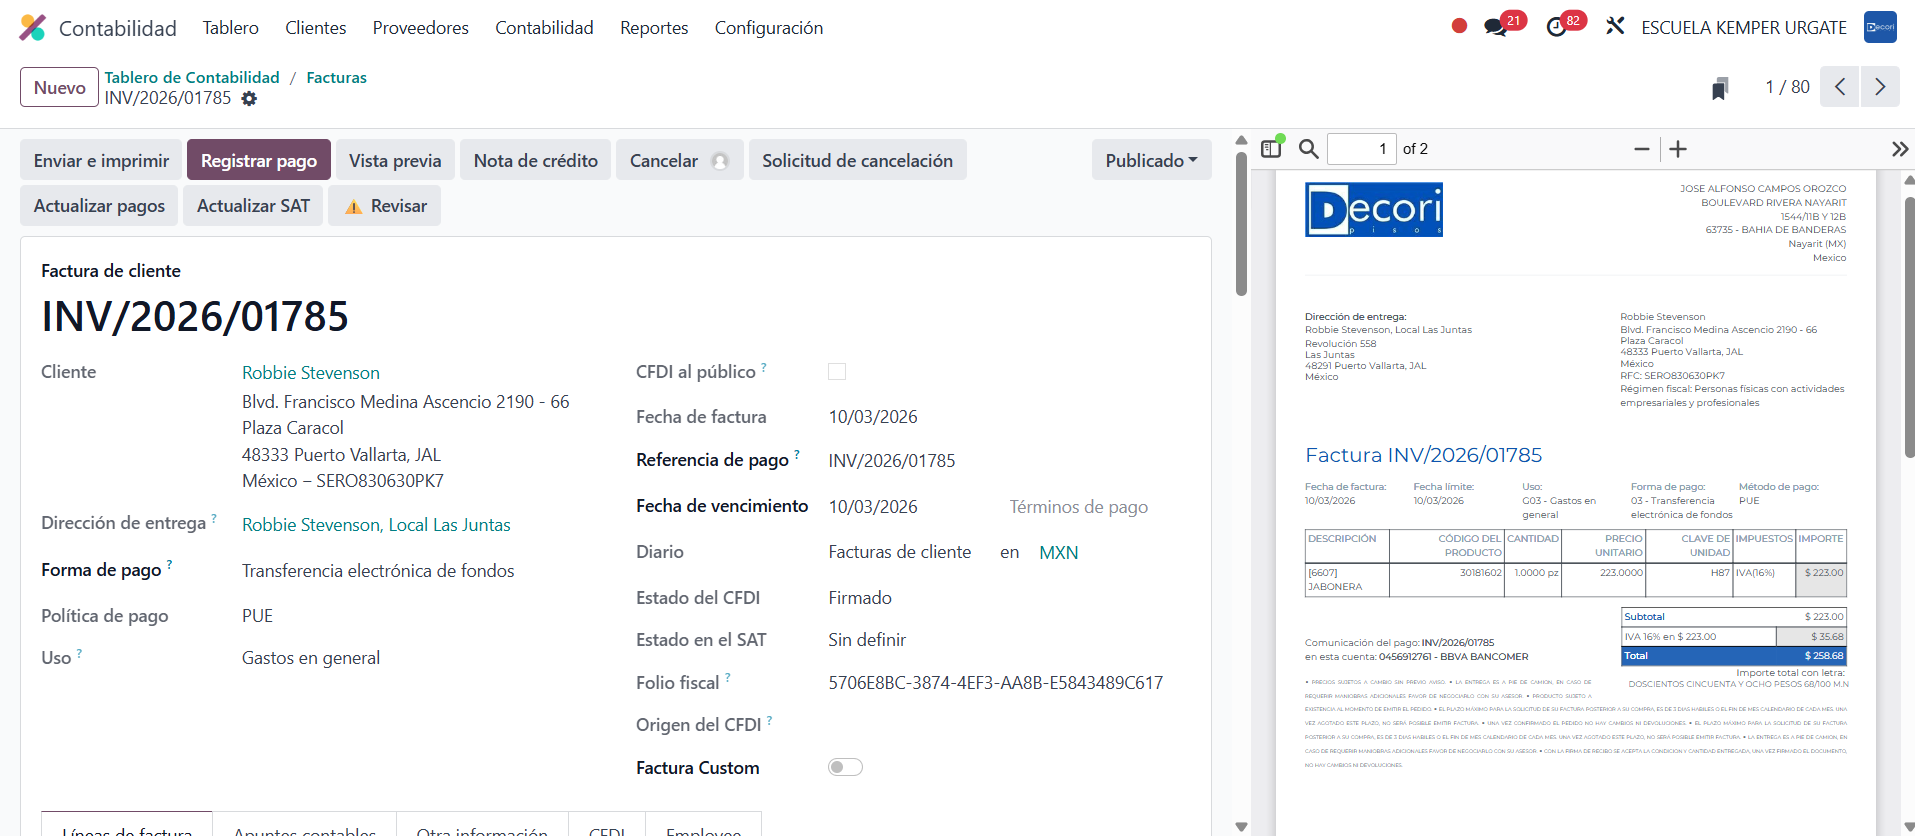Click the PDF page number field
Viewport: 1915px width, 836px height.
[x=1360, y=149]
